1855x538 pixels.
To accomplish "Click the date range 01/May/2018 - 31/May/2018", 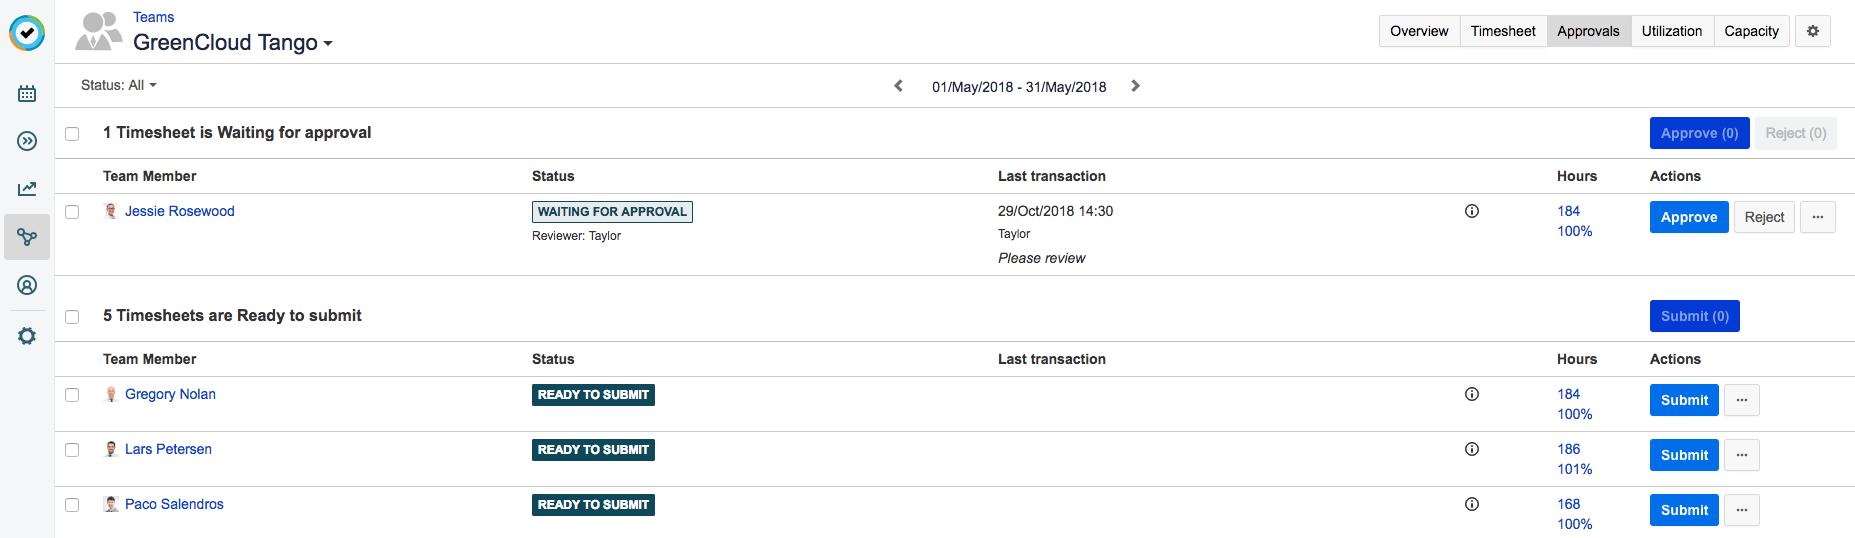I will point(1019,87).
